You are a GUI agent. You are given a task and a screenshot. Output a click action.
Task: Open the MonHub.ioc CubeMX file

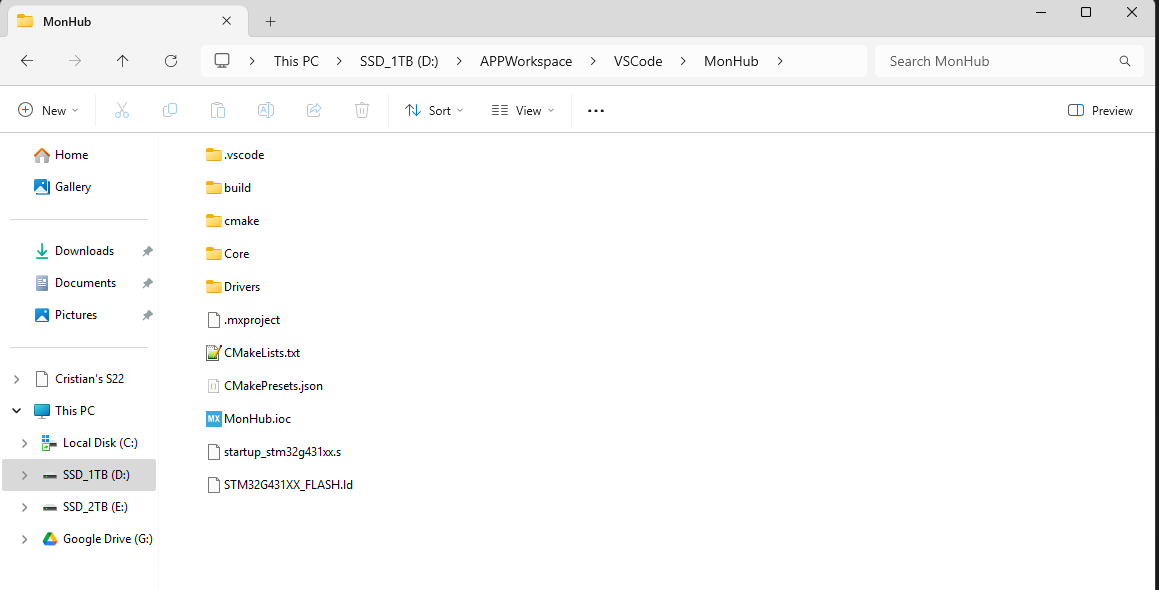tap(248, 418)
